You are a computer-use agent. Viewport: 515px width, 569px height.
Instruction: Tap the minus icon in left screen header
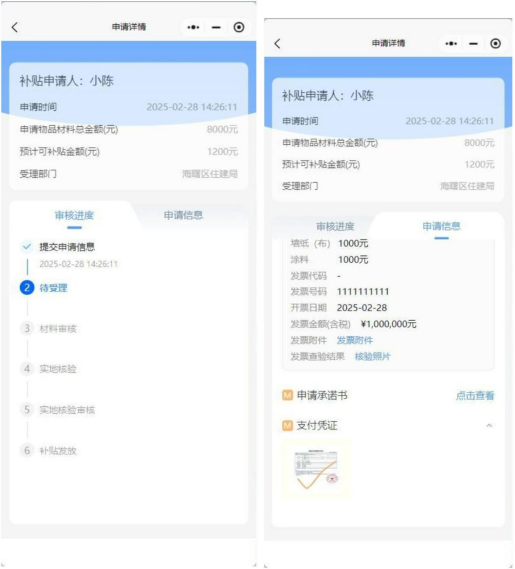pos(216,28)
